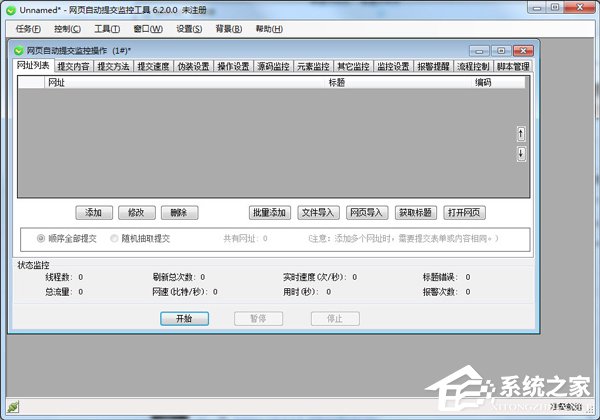This screenshot has height=420, width=600.
Task: Maximize the inner 网页自动提交监控操作 window
Action: coord(501,51)
